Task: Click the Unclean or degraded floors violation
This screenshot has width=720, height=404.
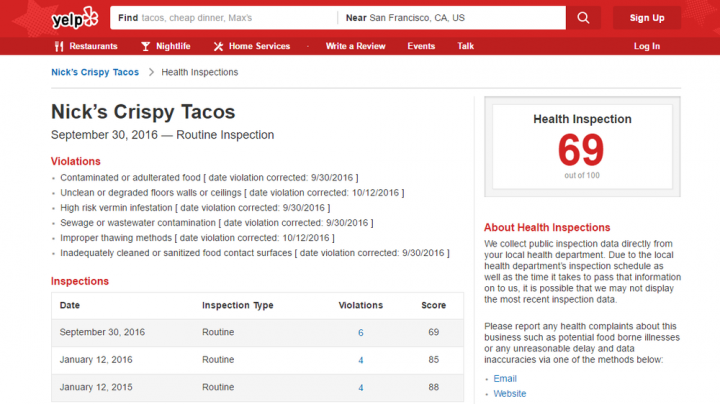Action: point(232,192)
